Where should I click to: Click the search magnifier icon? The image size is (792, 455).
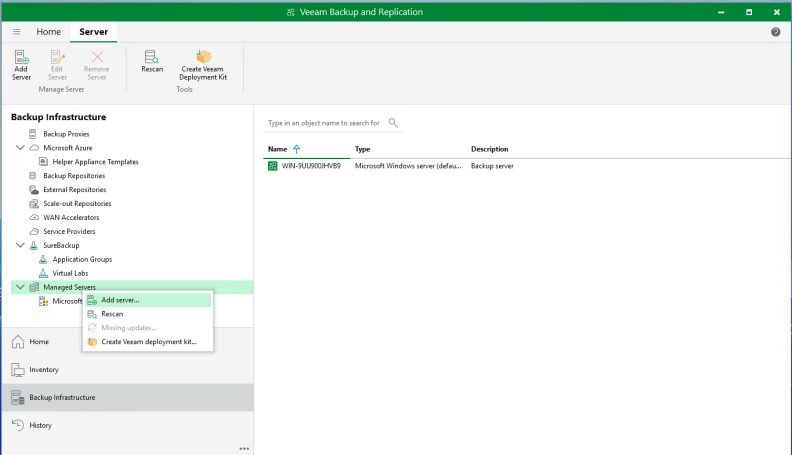click(x=393, y=123)
